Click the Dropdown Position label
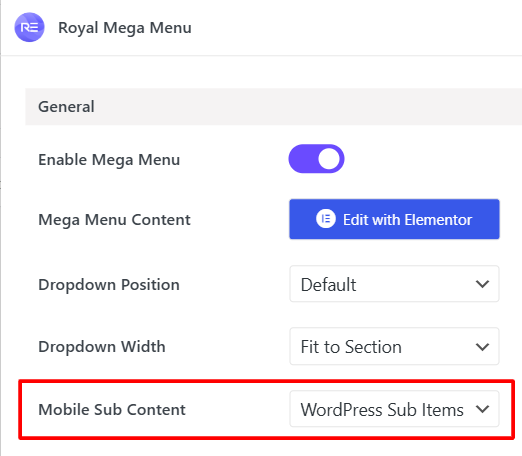522x456 pixels. (109, 285)
